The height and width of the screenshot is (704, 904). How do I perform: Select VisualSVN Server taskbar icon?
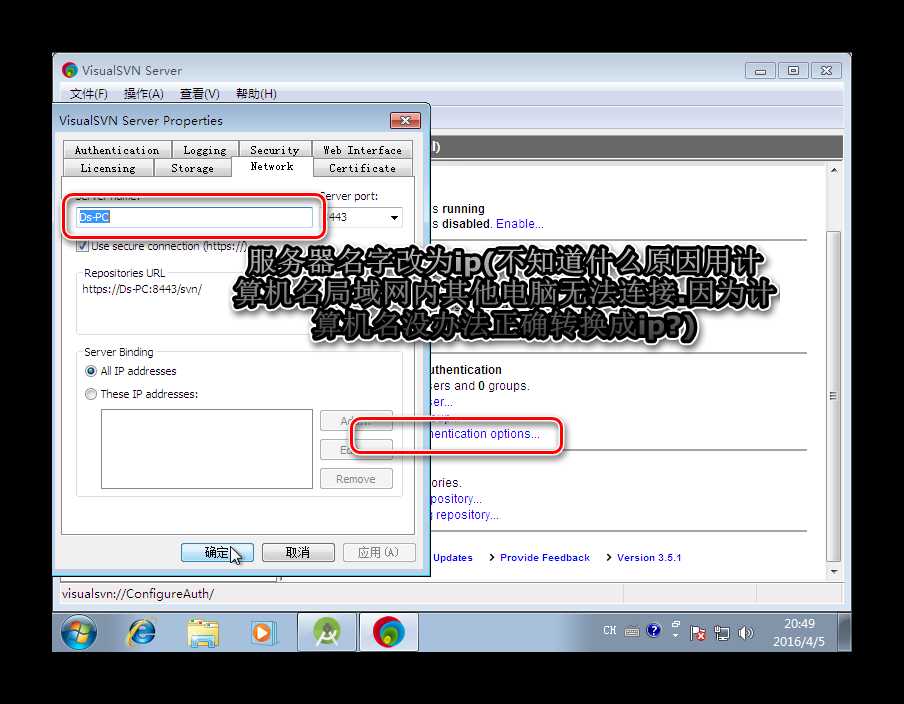pos(389,632)
